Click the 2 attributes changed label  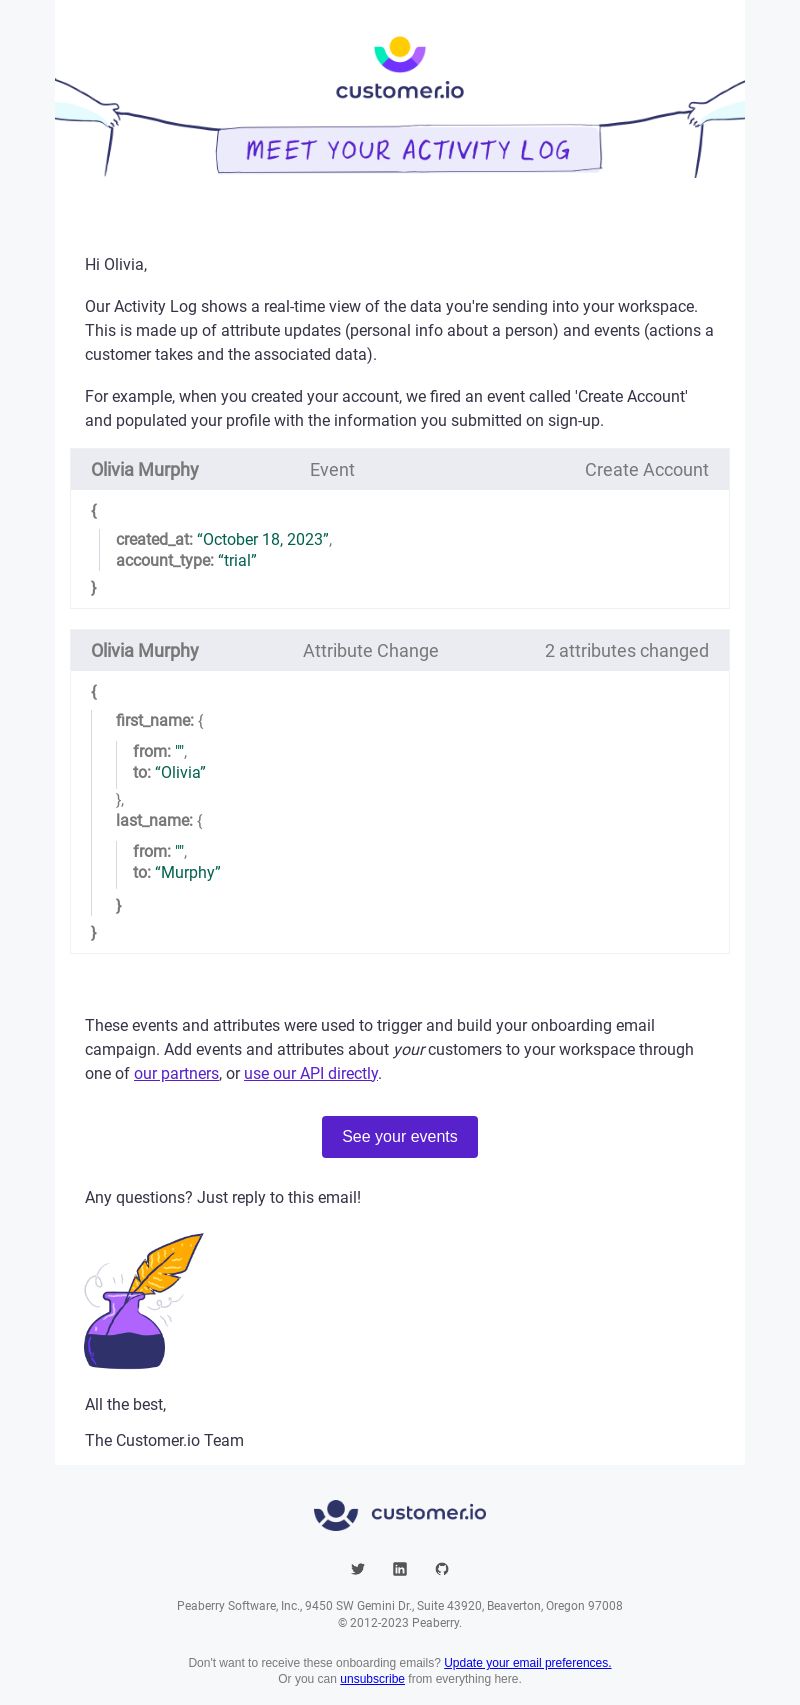(627, 651)
